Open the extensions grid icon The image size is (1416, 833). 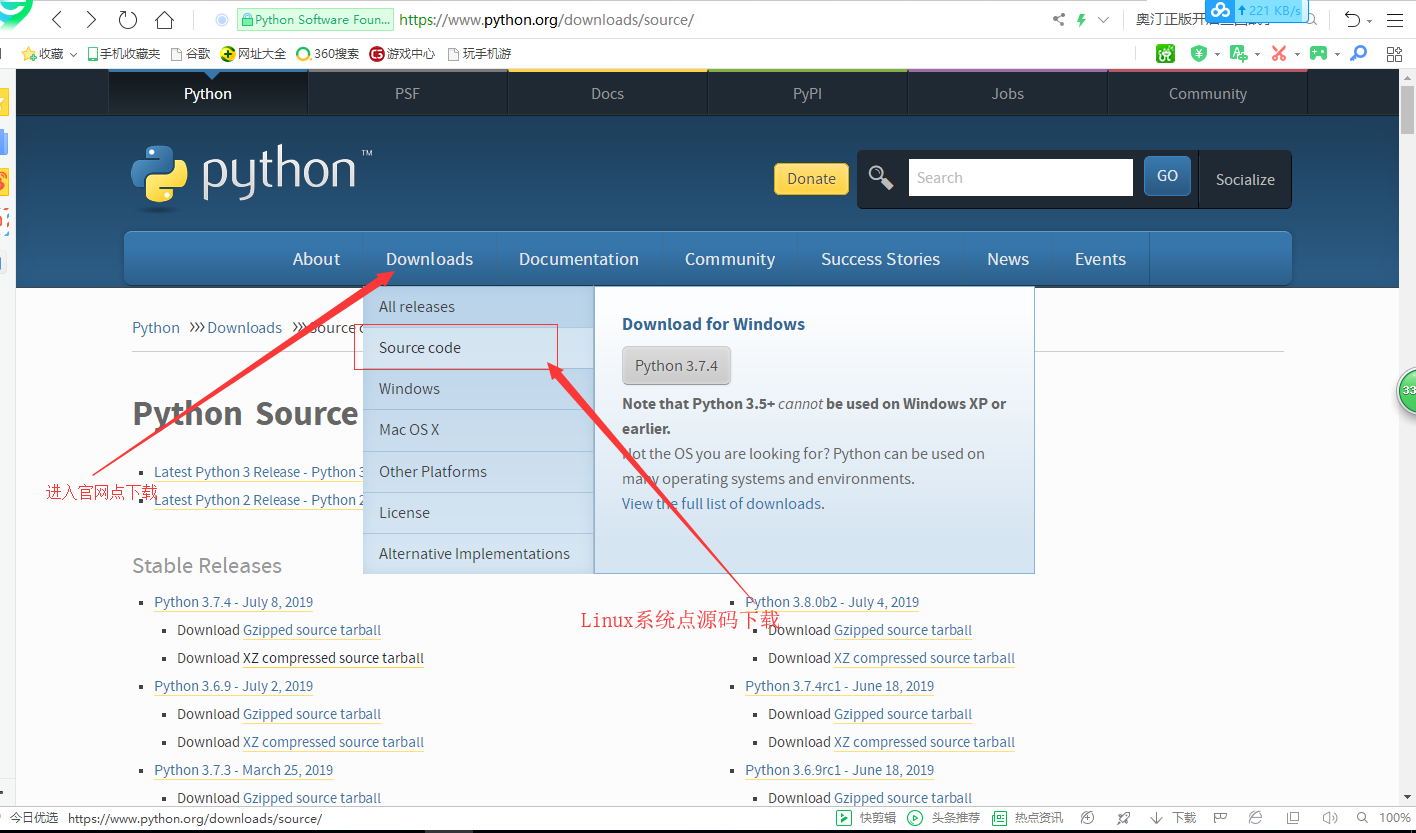tap(1394, 54)
